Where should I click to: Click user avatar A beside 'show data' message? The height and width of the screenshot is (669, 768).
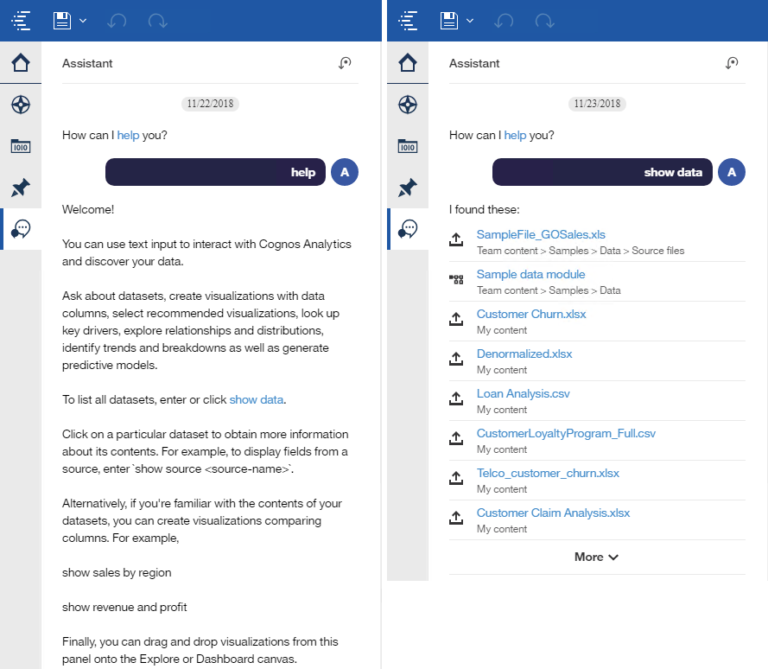tap(731, 172)
